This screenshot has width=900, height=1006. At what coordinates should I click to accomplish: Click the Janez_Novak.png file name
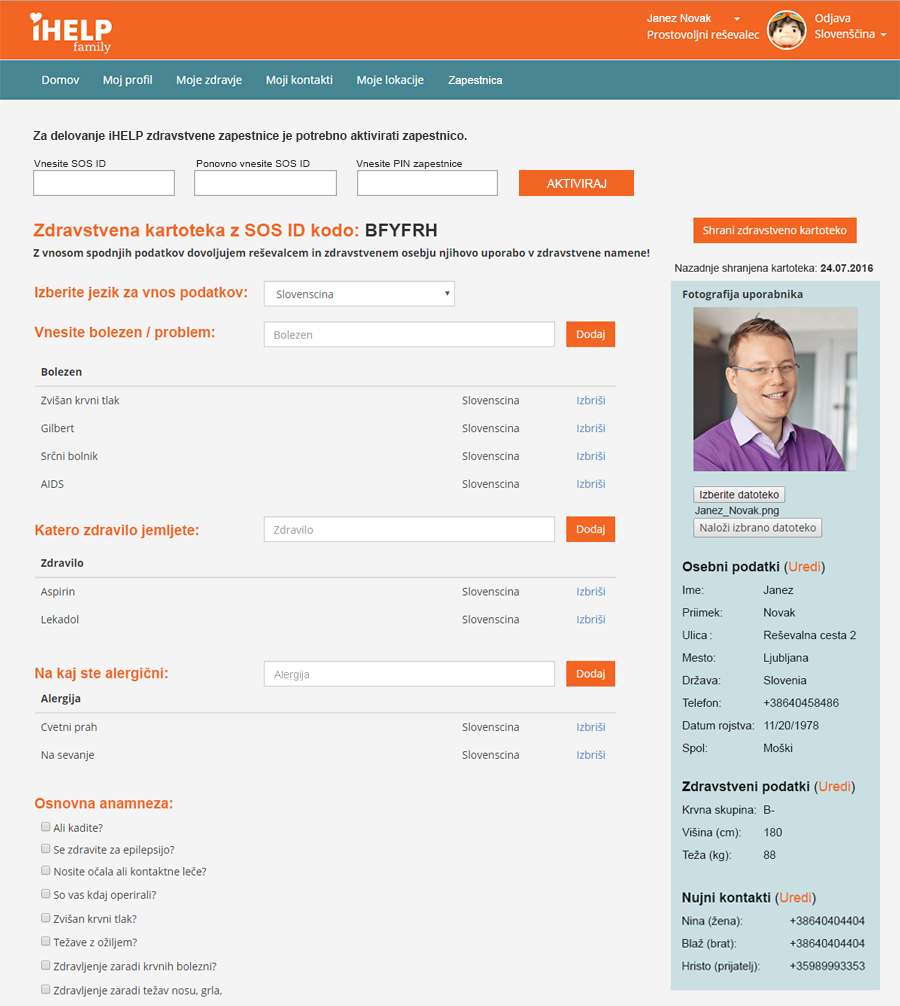pyautogui.click(x=737, y=511)
